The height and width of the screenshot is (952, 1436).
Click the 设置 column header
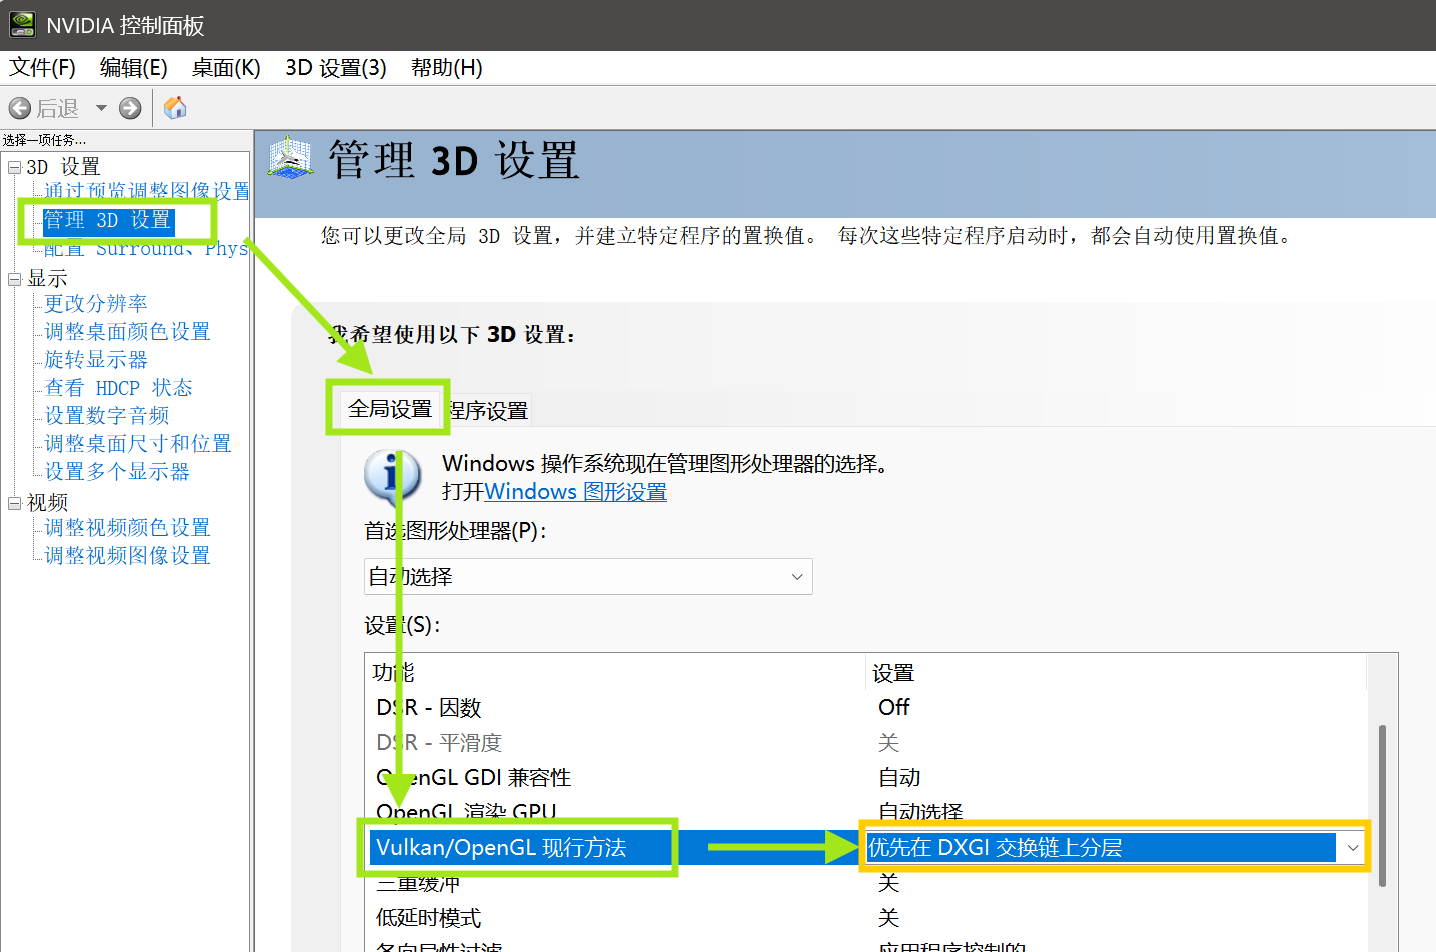(1116, 673)
